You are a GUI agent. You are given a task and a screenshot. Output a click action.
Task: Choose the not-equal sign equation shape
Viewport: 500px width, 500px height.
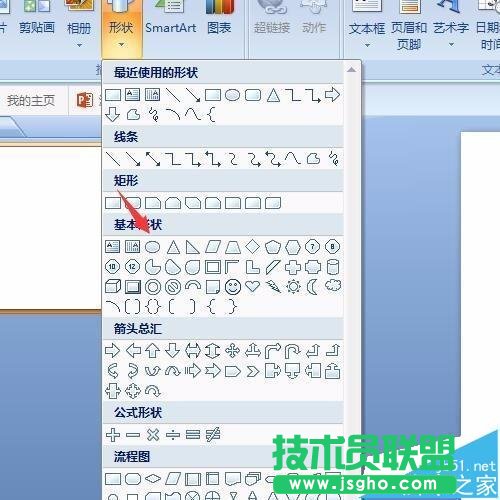pos(213,435)
